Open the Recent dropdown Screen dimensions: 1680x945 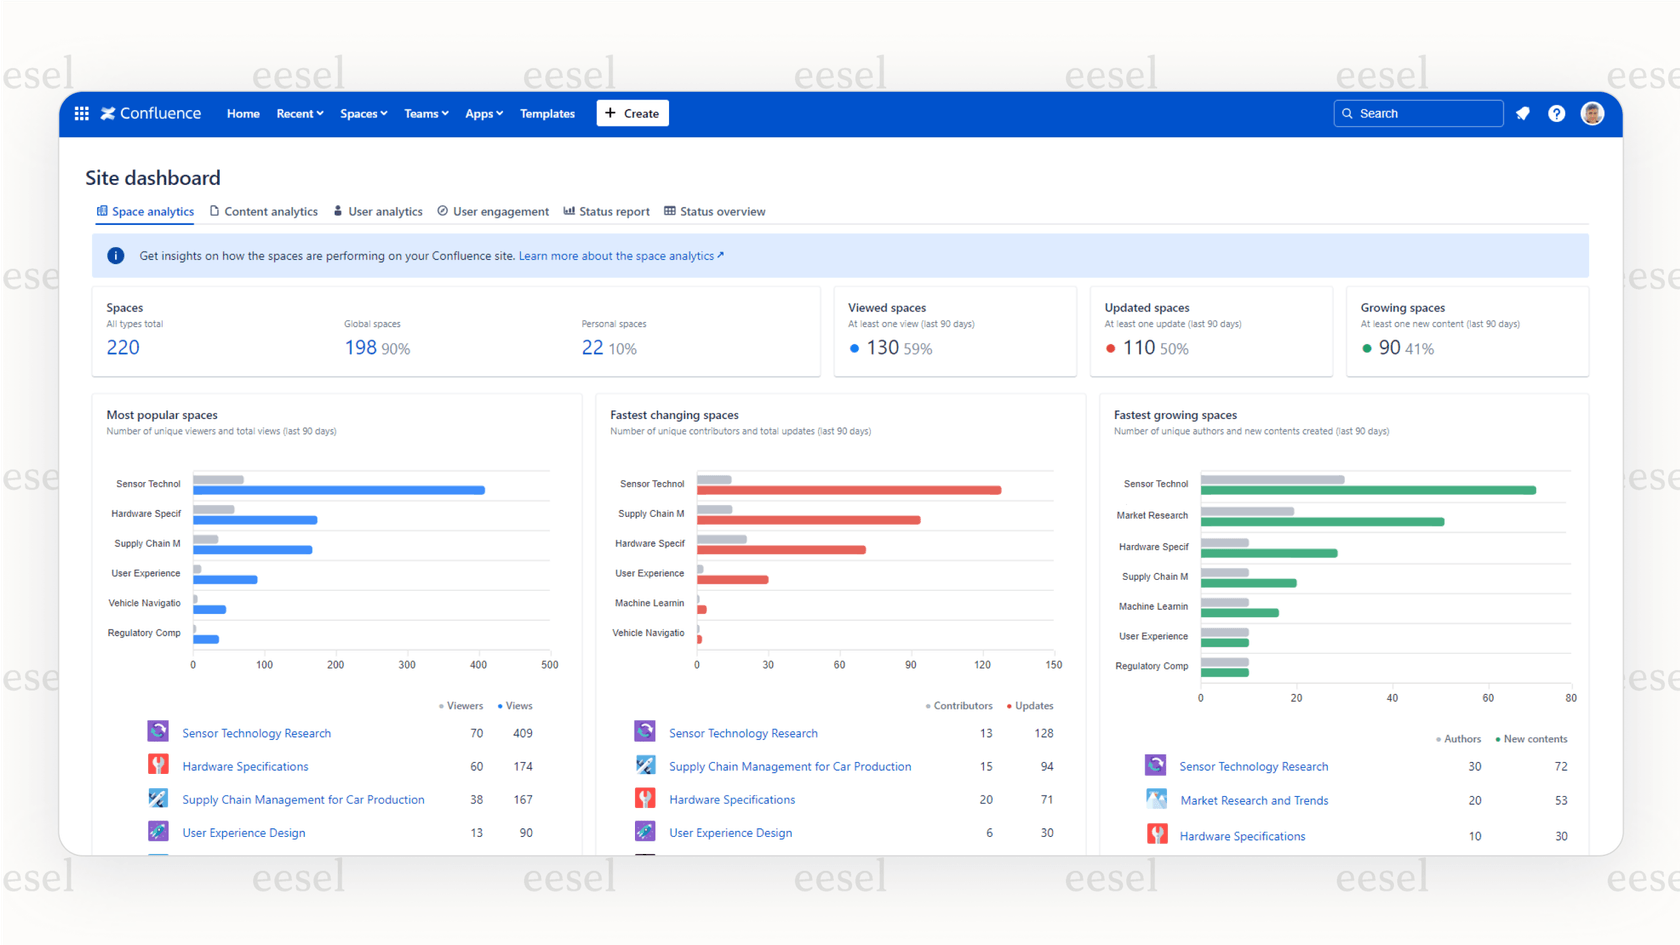[299, 113]
